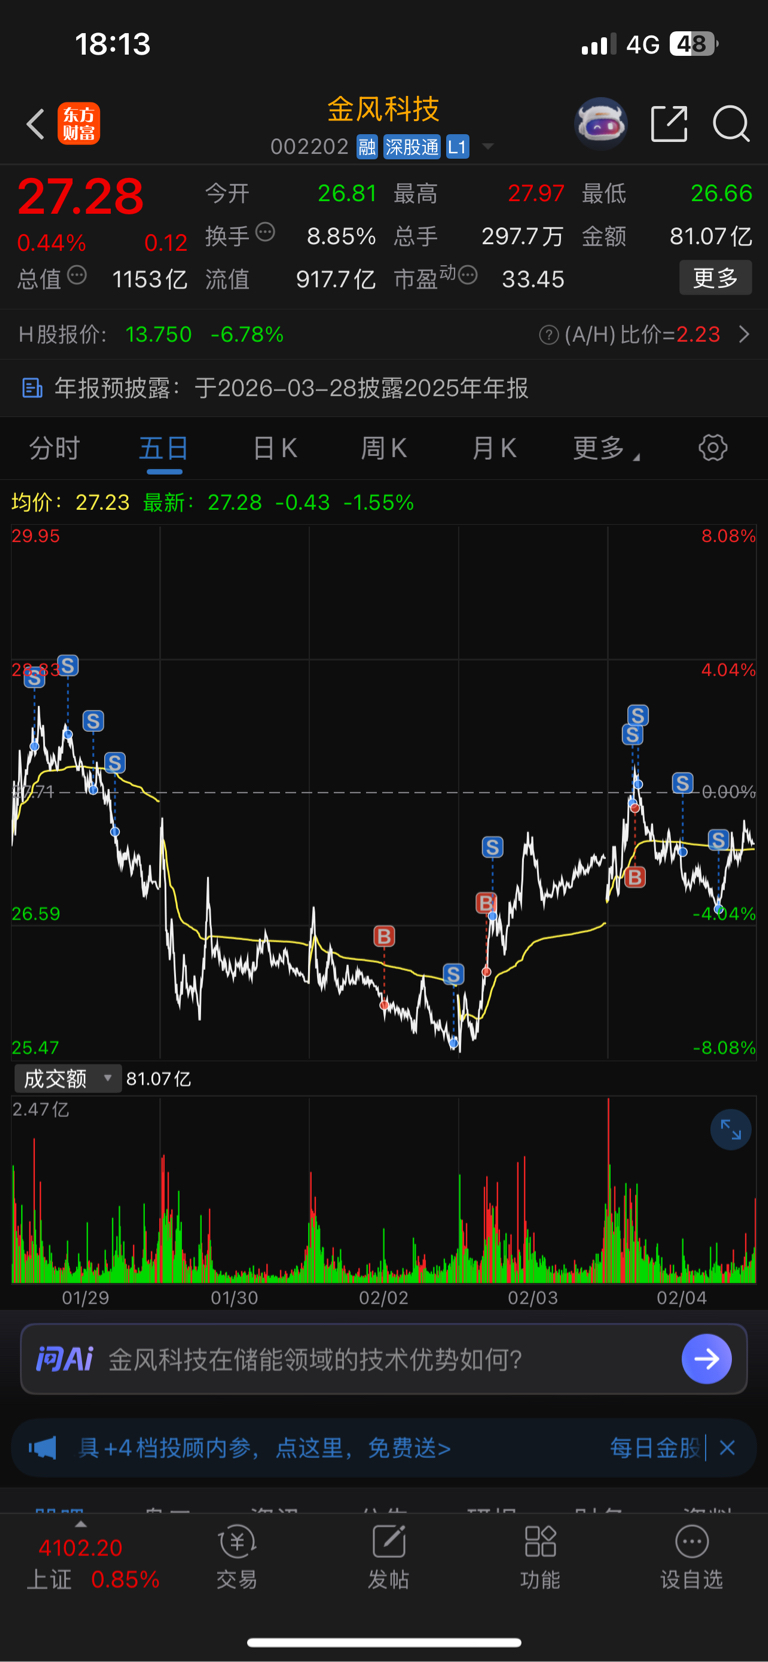This screenshot has width=768, height=1662.
Task: Tap the megaphone announcement icon
Action: point(42,1447)
